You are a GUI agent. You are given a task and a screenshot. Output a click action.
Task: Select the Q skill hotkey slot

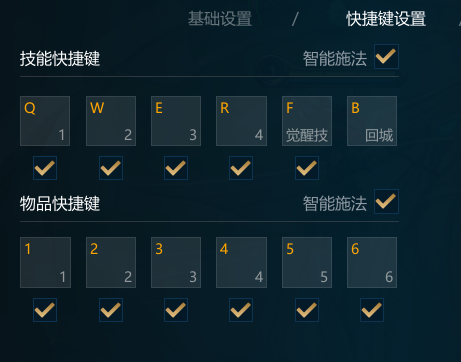[45, 121]
